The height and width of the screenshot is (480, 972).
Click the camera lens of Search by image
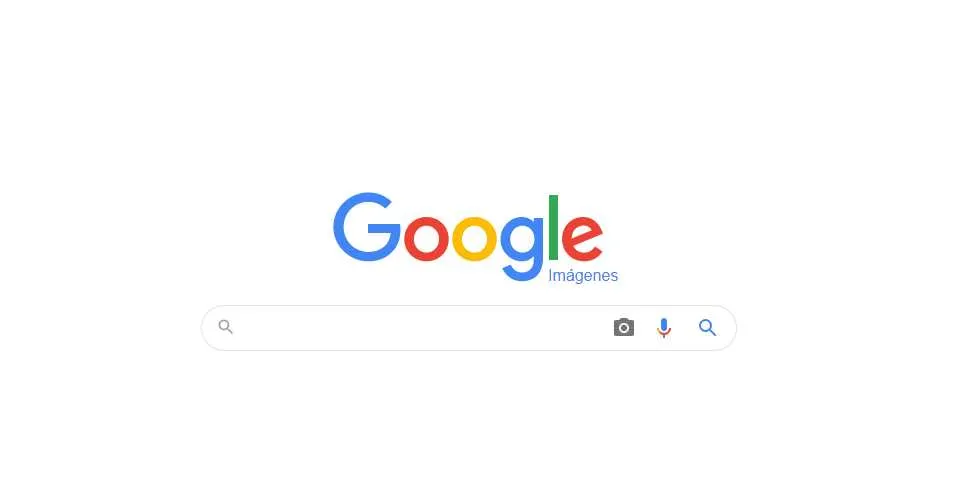624,328
